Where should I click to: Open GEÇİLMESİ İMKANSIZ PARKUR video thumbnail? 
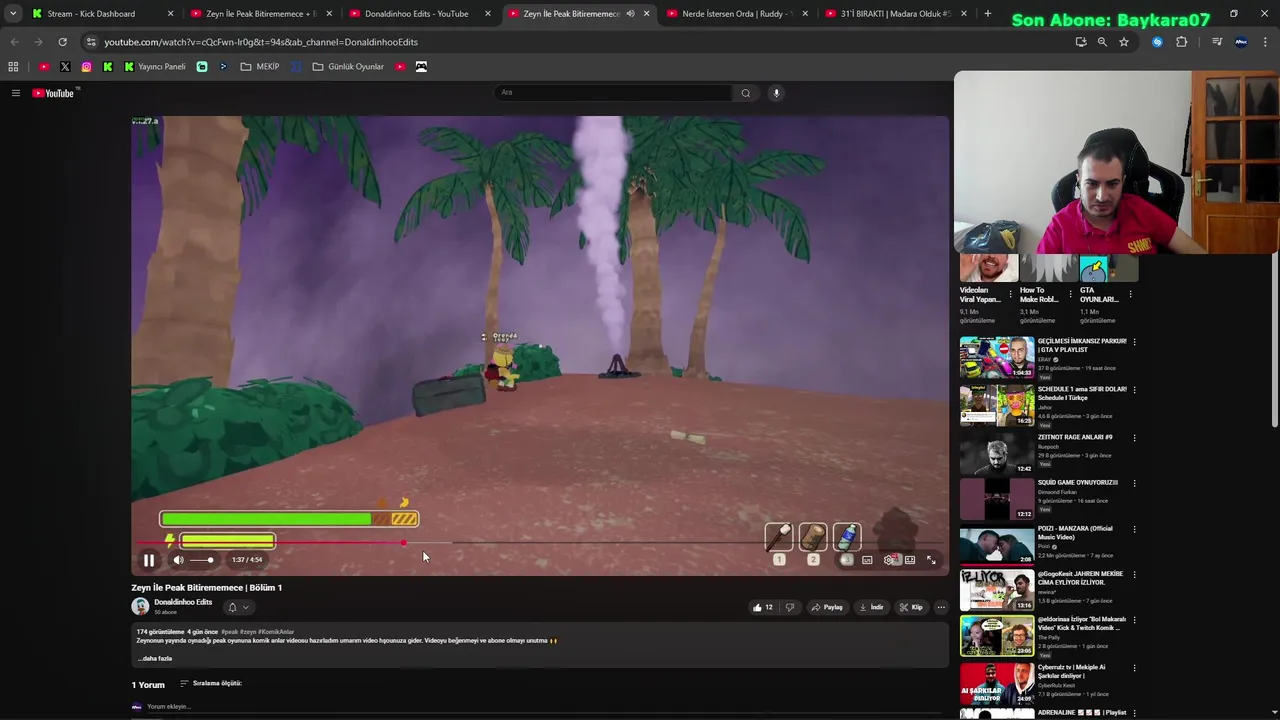(997, 358)
